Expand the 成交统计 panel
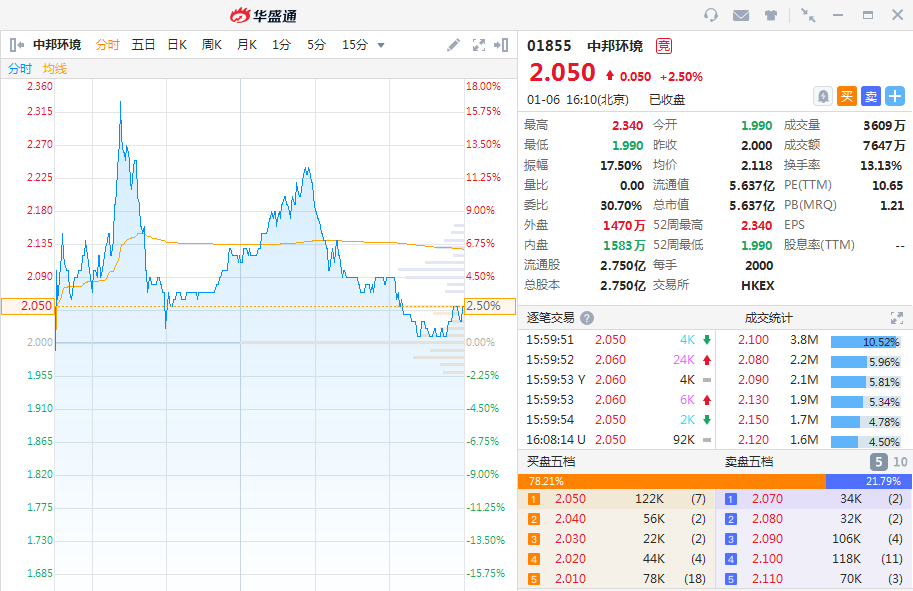The image size is (913, 591). click(897, 318)
